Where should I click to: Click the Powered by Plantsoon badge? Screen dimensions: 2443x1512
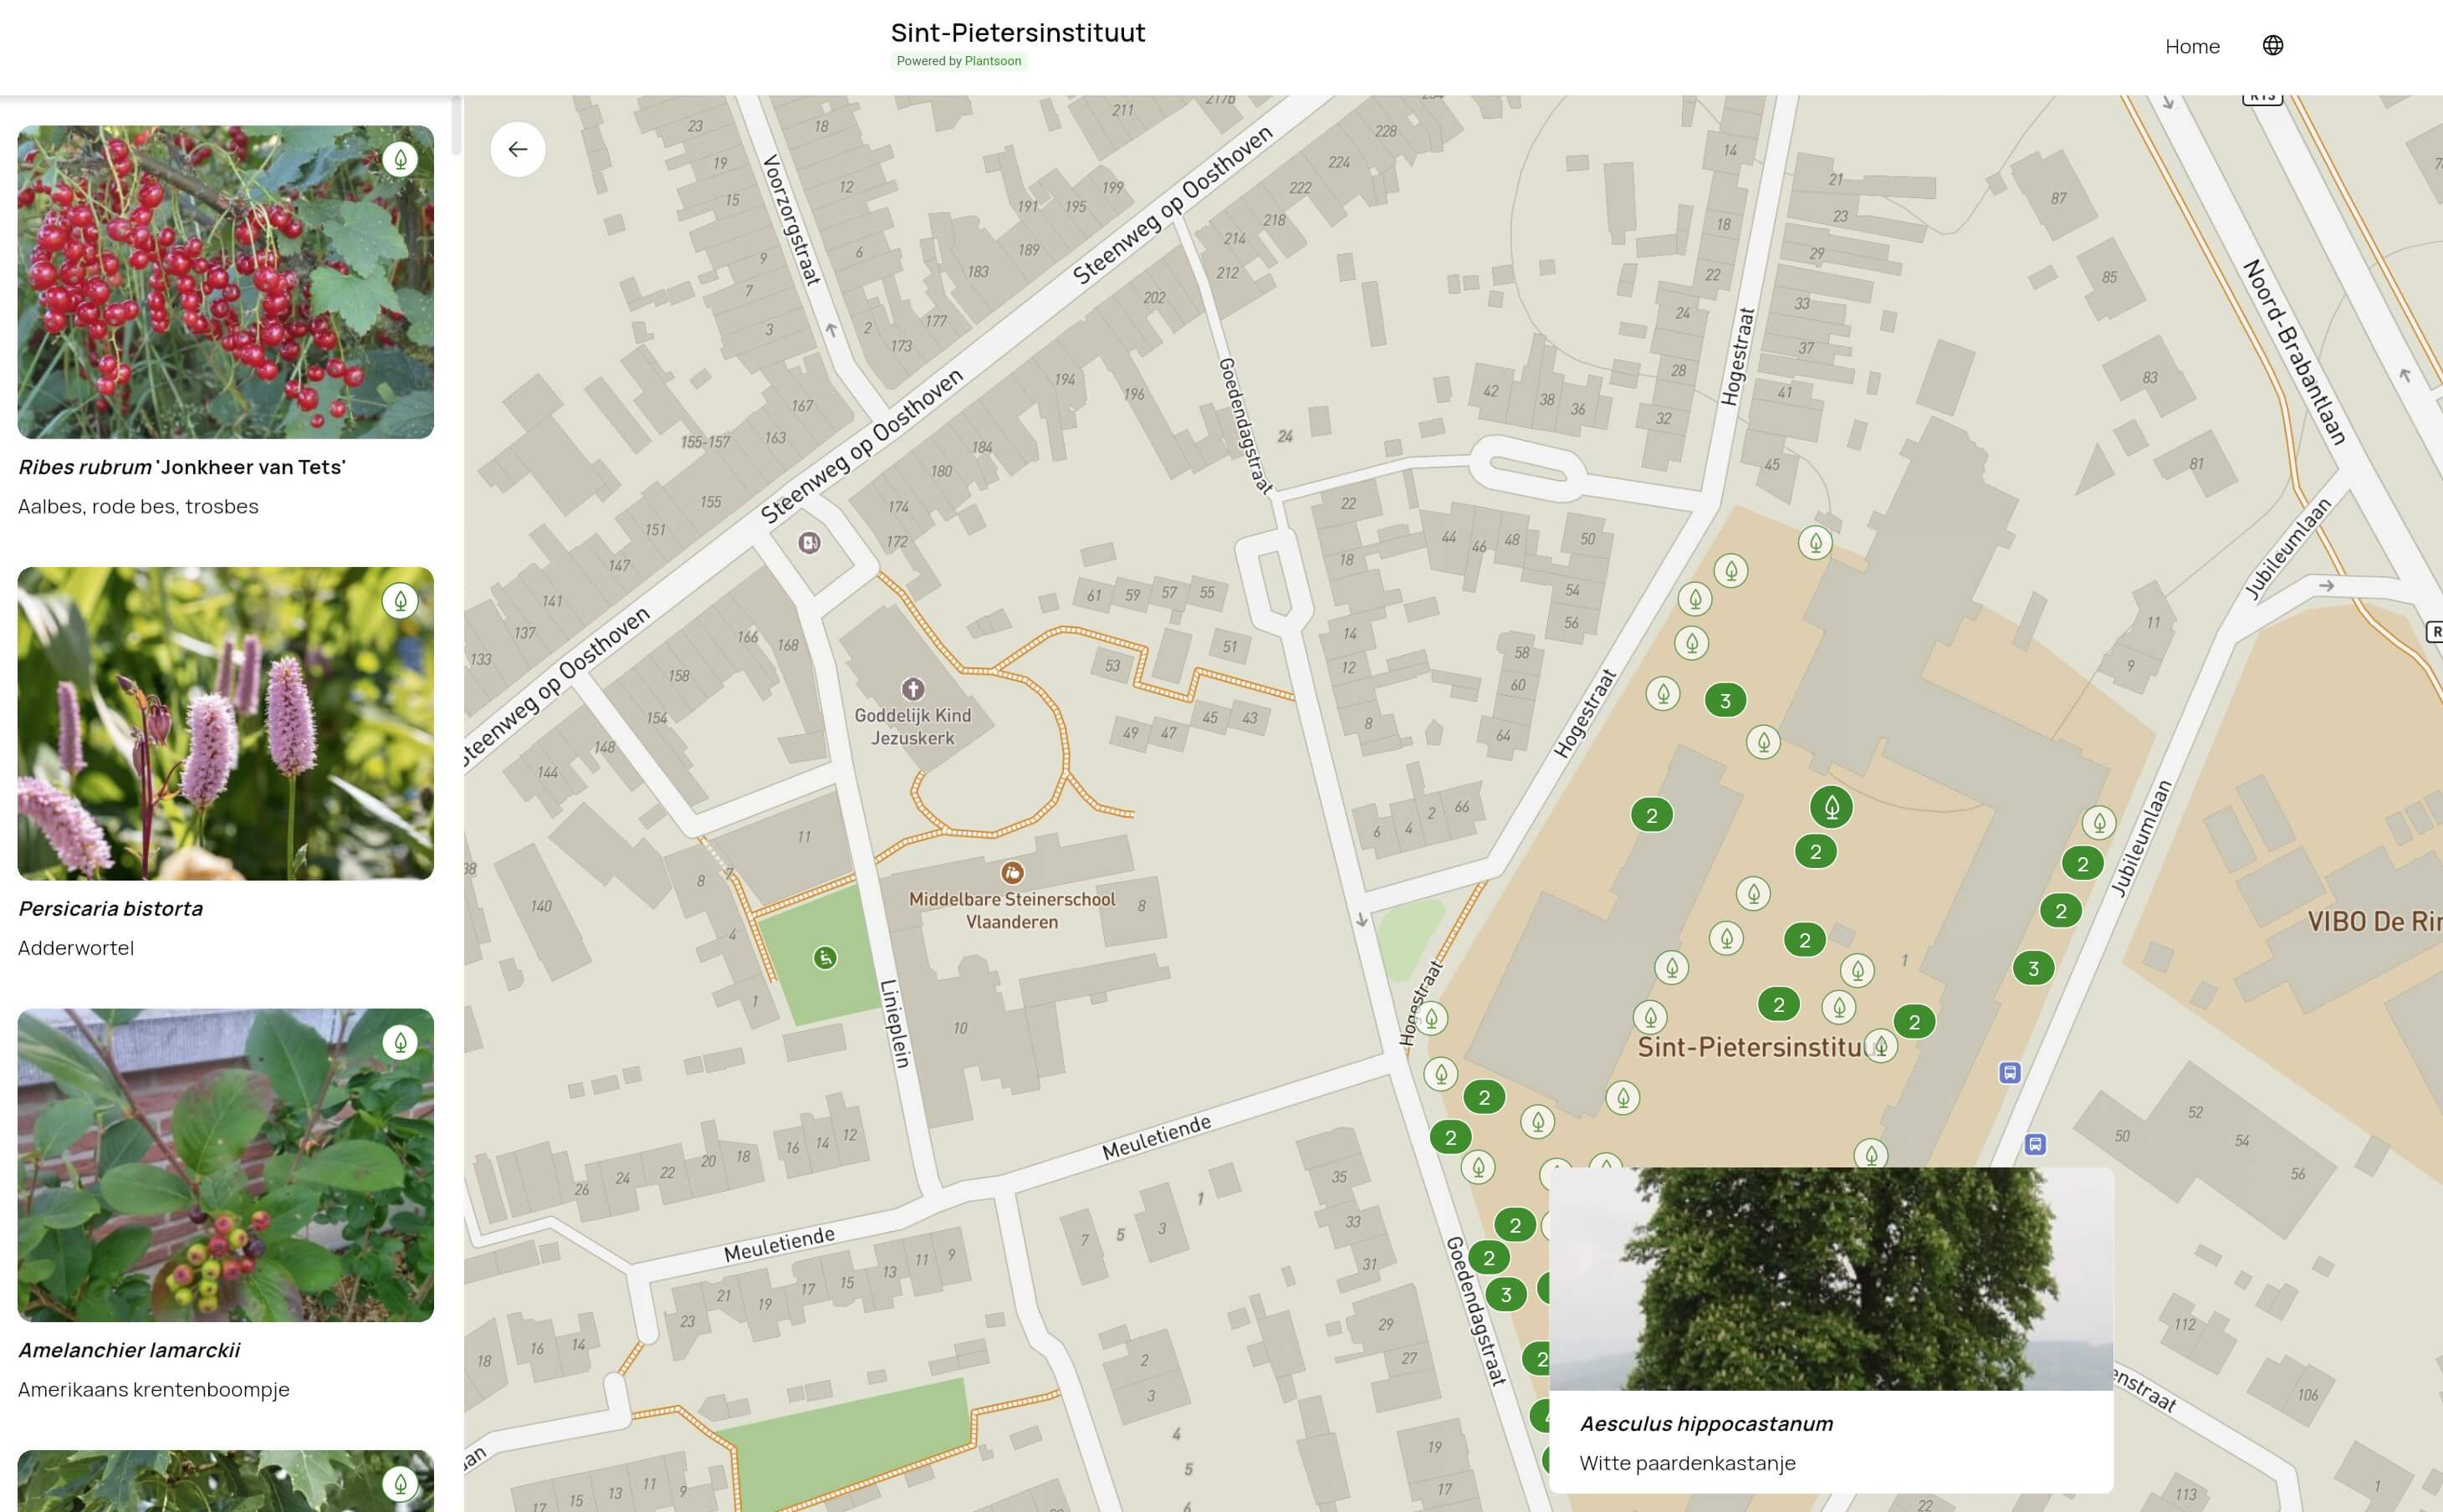(x=958, y=61)
